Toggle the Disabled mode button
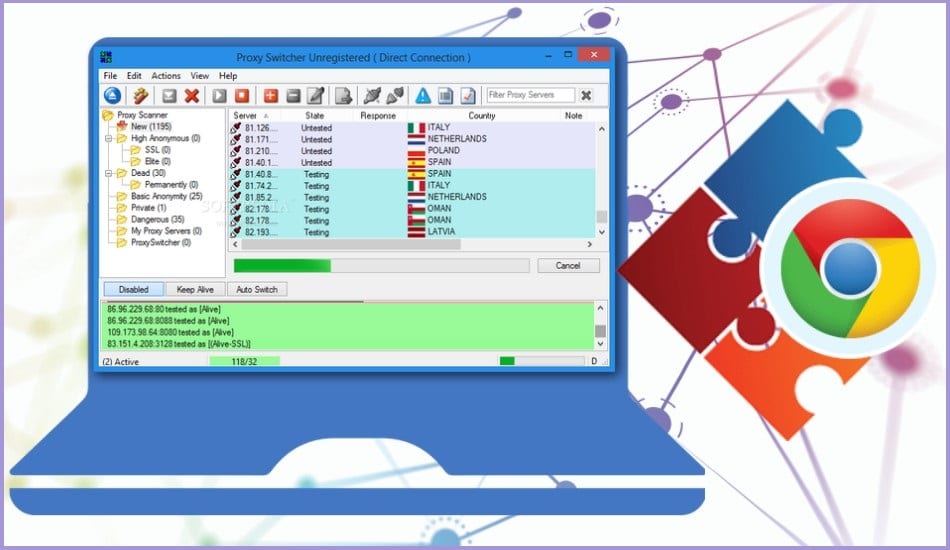 [x=133, y=289]
